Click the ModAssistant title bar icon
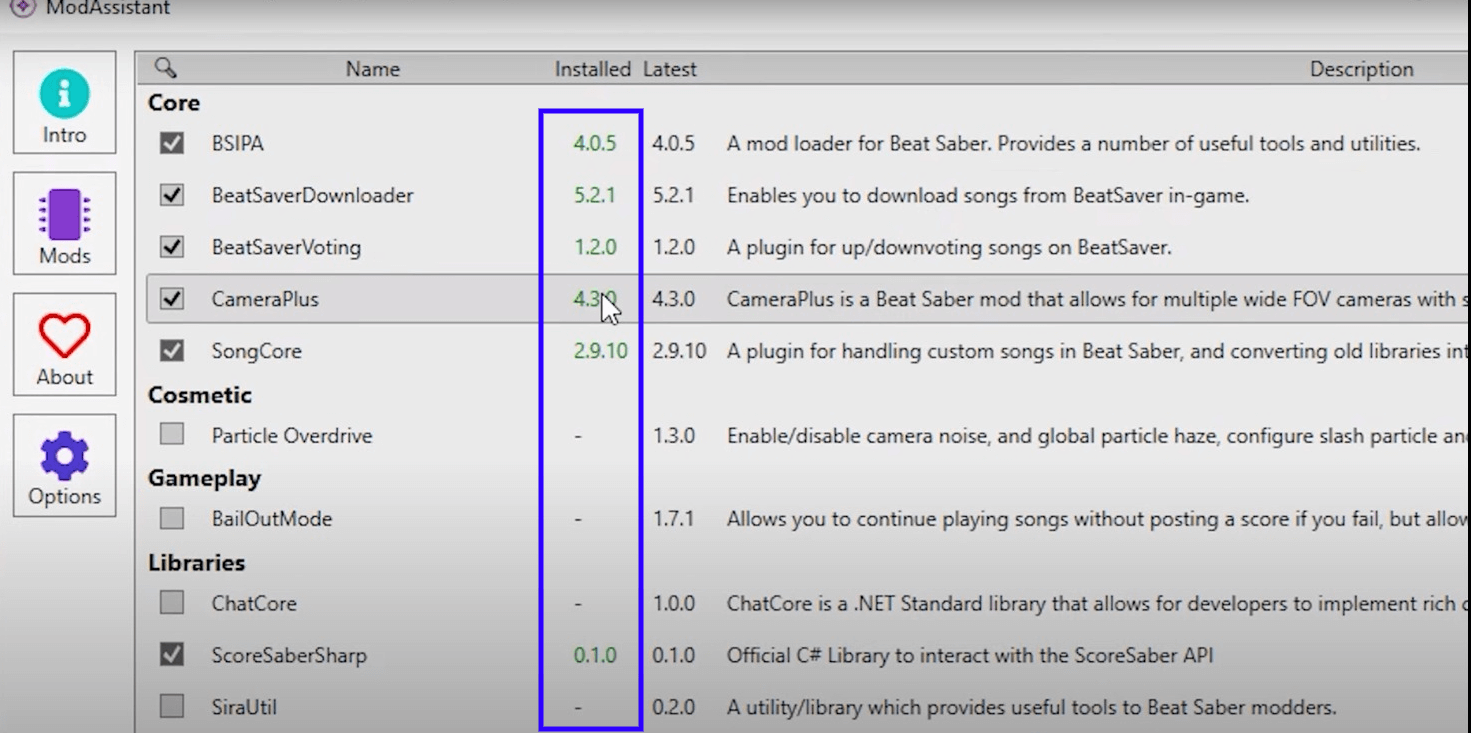This screenshot has height=733, width=1471. 22,8
